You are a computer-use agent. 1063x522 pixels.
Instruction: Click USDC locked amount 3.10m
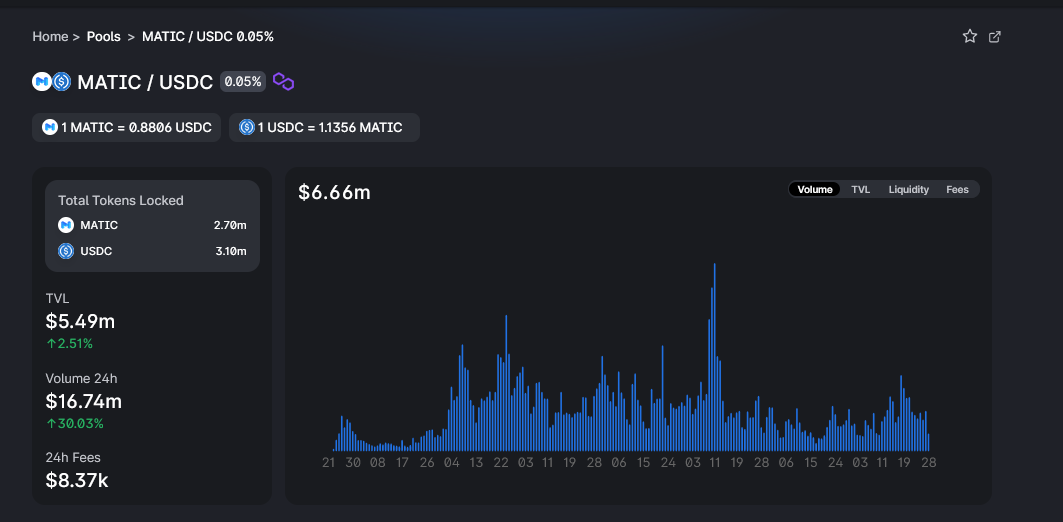tap(230, 251)
